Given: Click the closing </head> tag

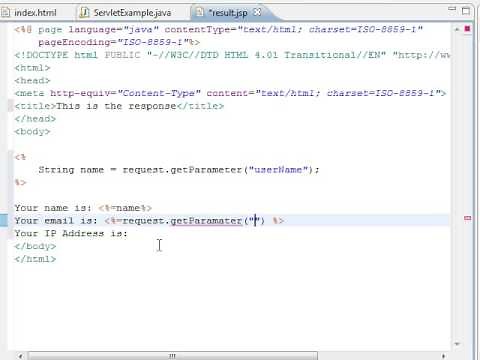Looking at the screenshot, I should click(x=35, y=119).
